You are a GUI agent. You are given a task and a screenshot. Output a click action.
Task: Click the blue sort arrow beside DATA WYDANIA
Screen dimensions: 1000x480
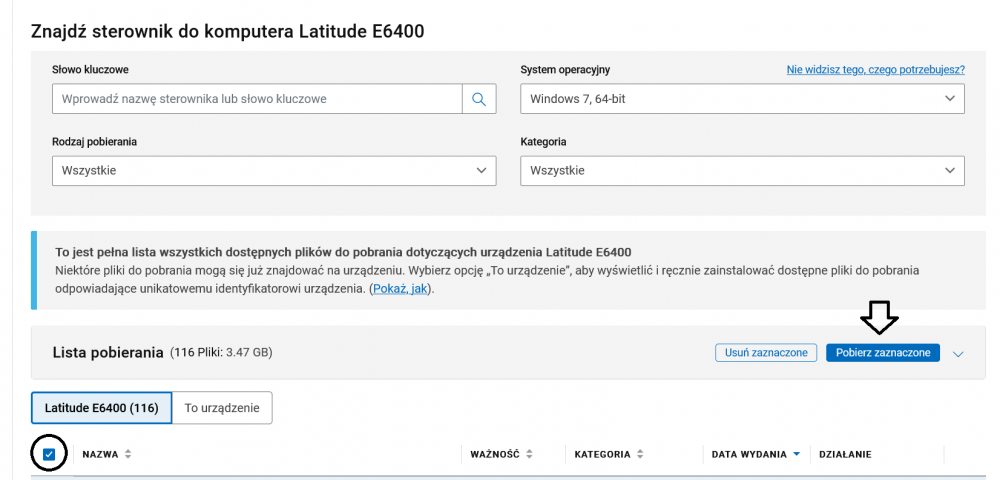click(796, 454)
